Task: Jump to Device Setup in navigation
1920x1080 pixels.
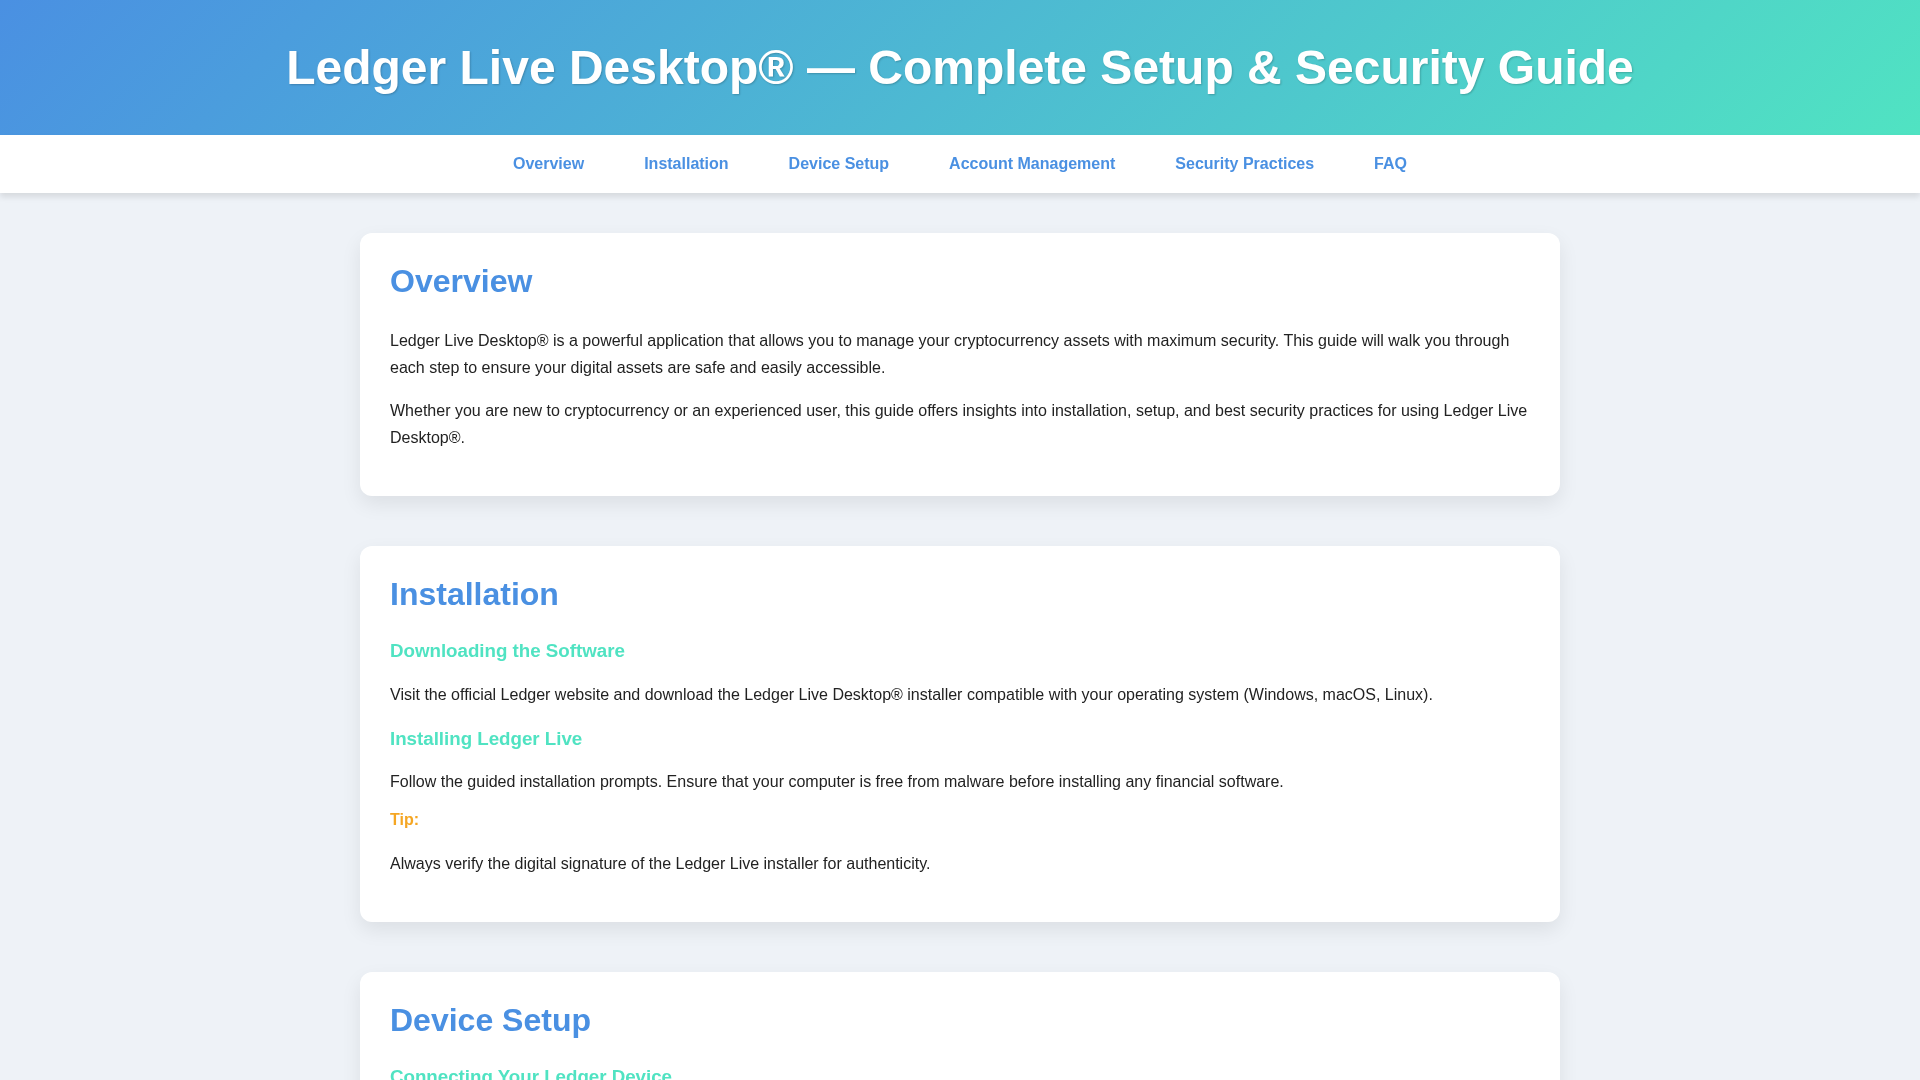Action: point(838,164)
